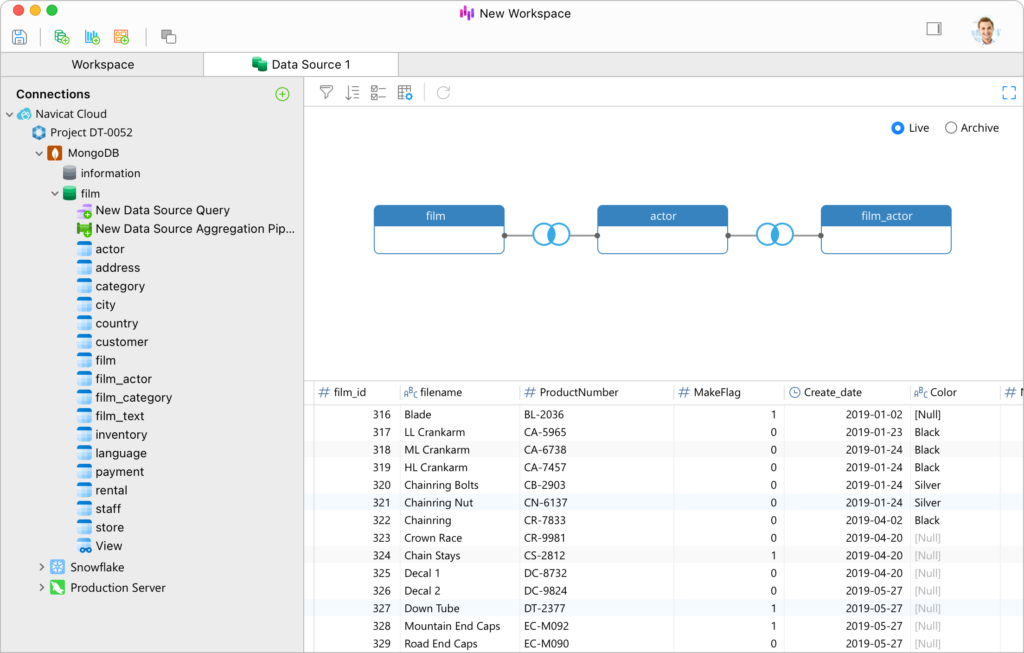
Task: Collapse the MongoDB connection
Action: click(40, 152)
